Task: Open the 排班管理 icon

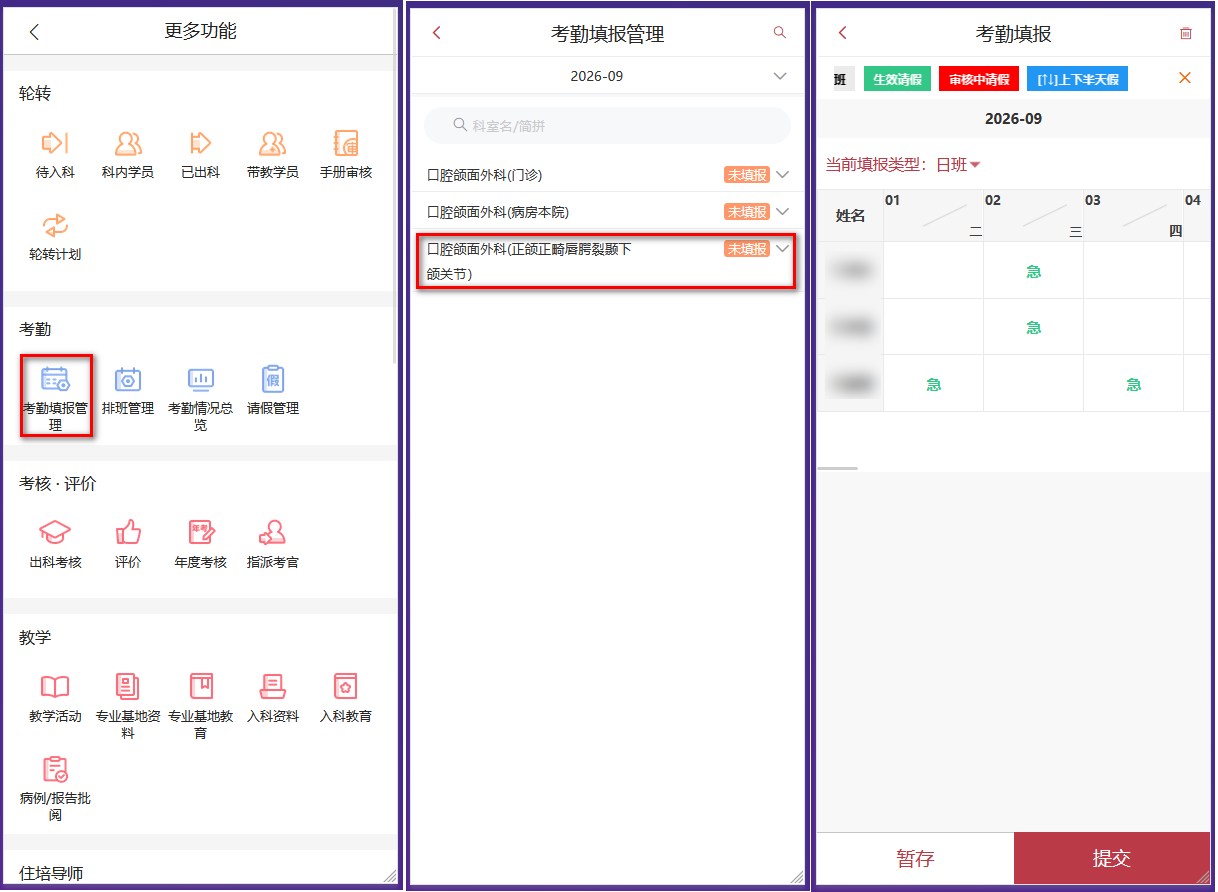Action: point(128,379)
